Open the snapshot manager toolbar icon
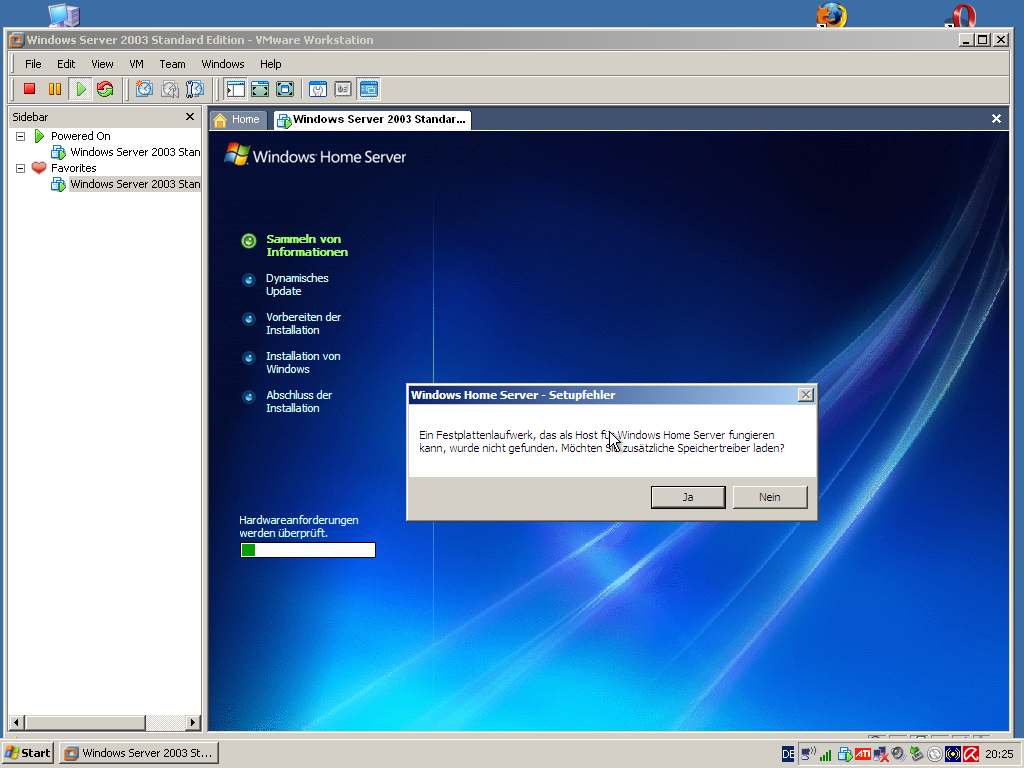The width and height of the screenshot is (1024, 768). [x=195, y=89]
